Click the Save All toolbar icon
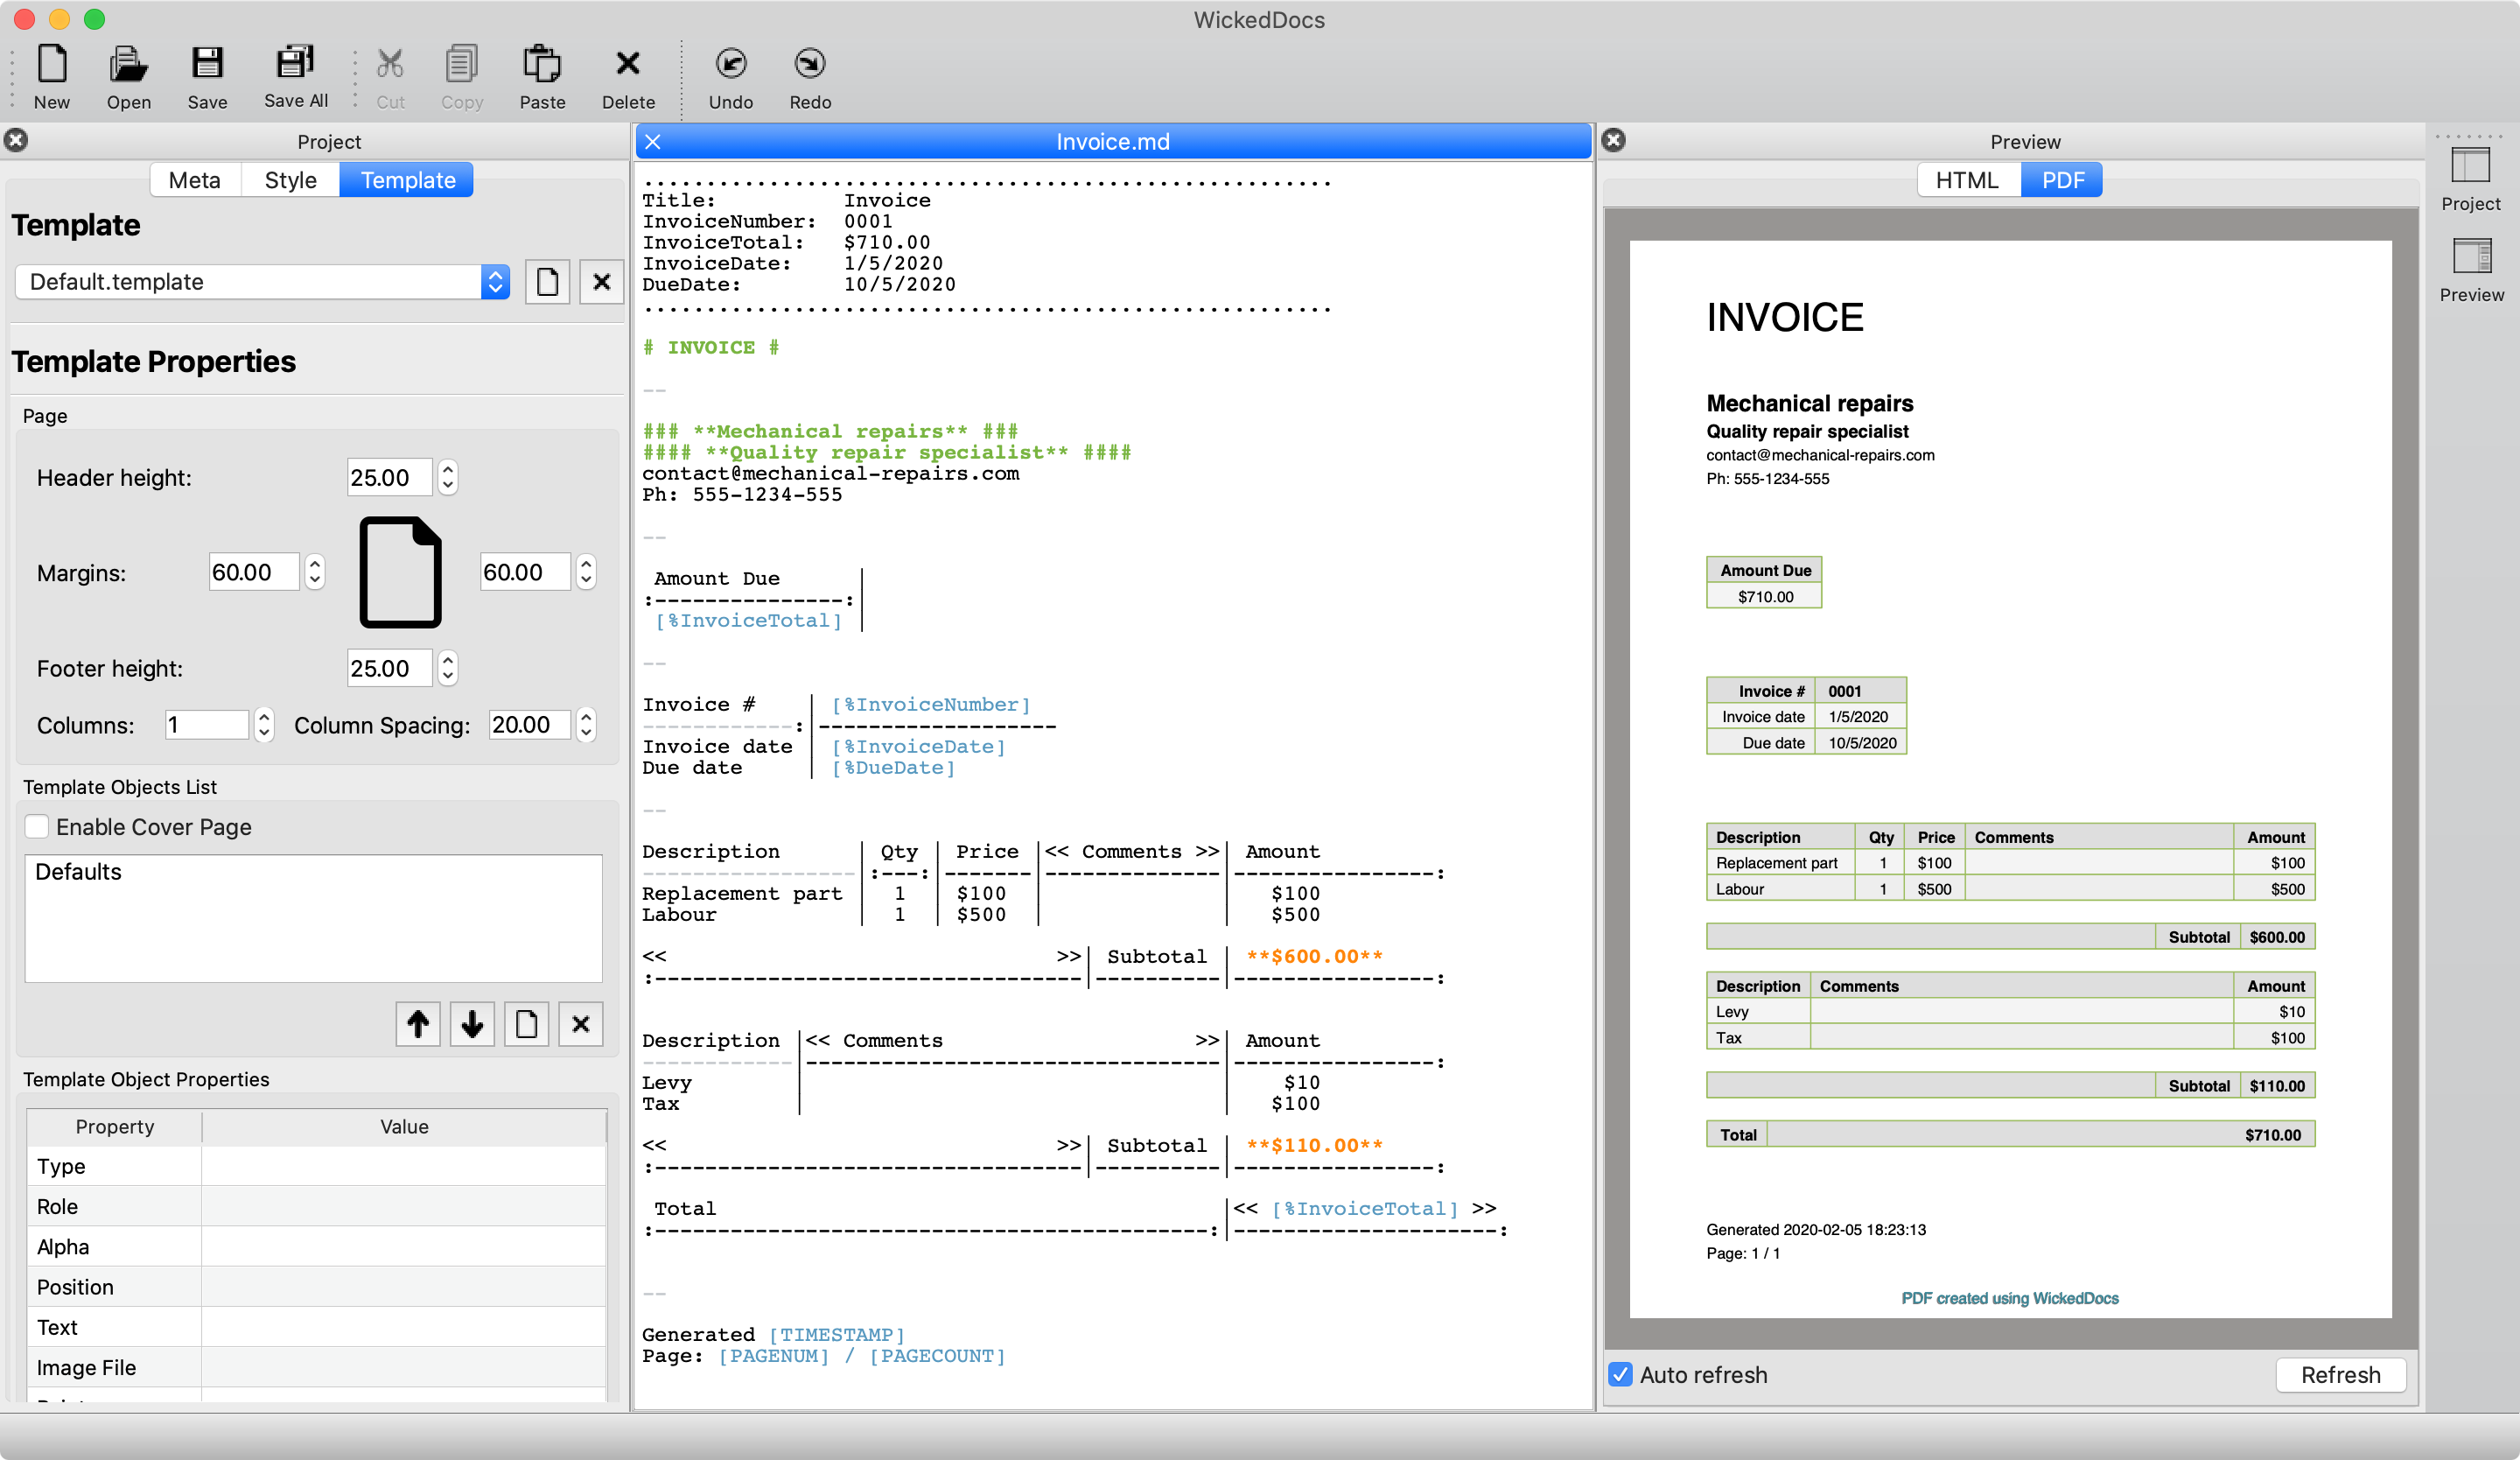The image size is (2520, 1460). pyautogui.click(x=295, y=64)
